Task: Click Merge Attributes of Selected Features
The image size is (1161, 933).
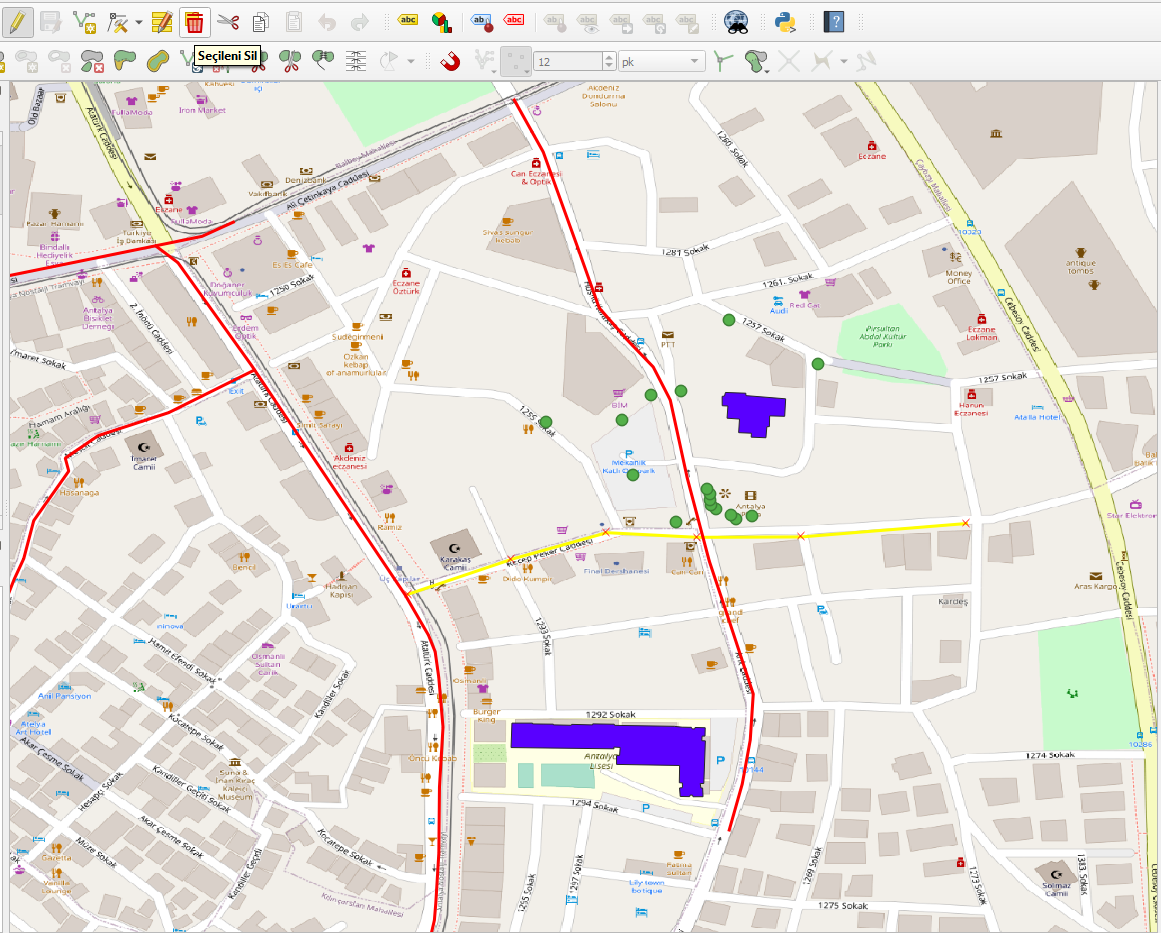Action: click(356, 61)
